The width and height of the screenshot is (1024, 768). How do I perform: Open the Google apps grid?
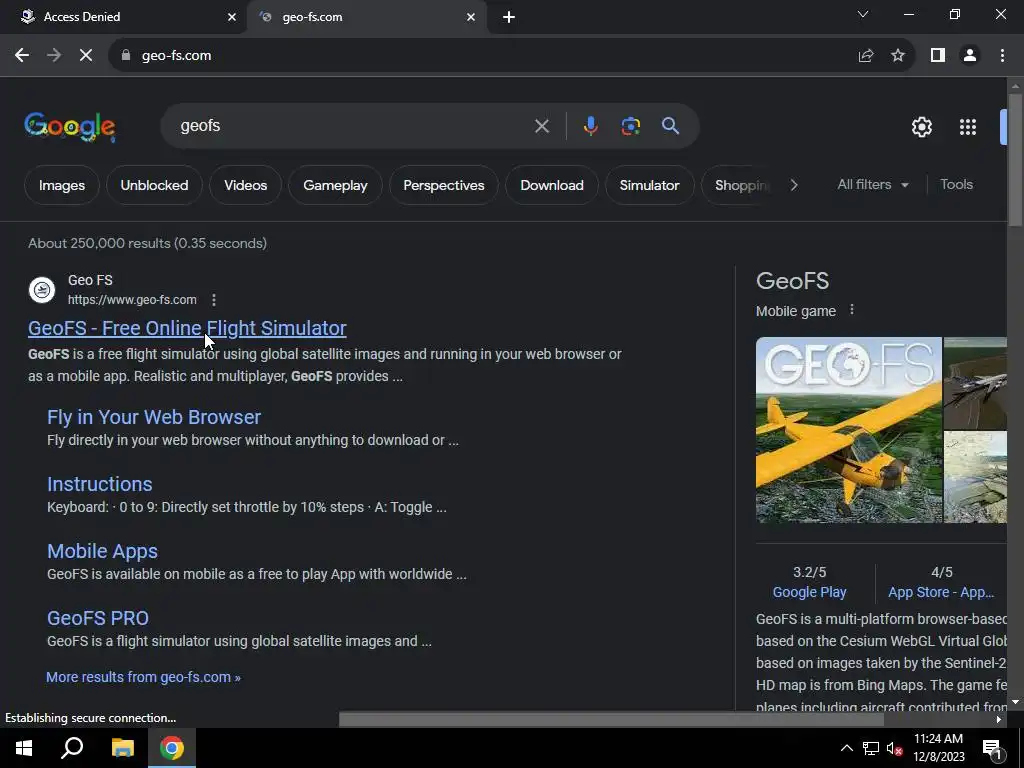[968, 127]
